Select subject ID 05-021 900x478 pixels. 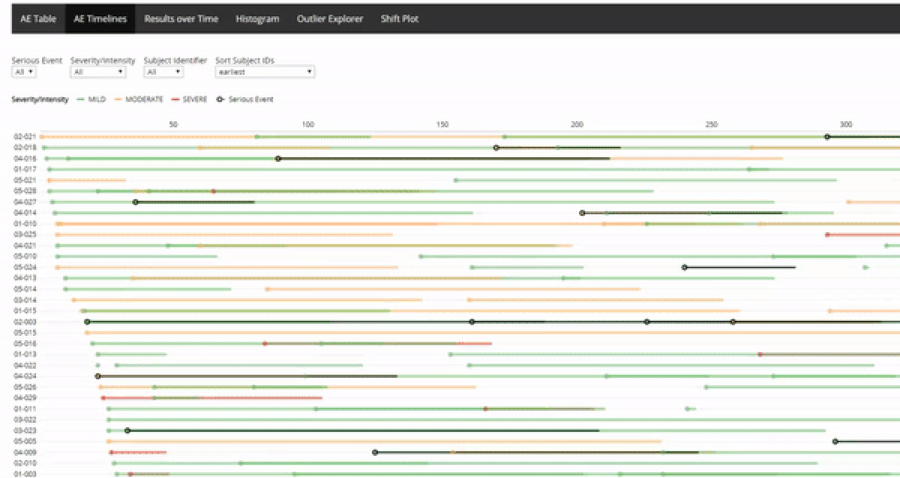(25, 180)
